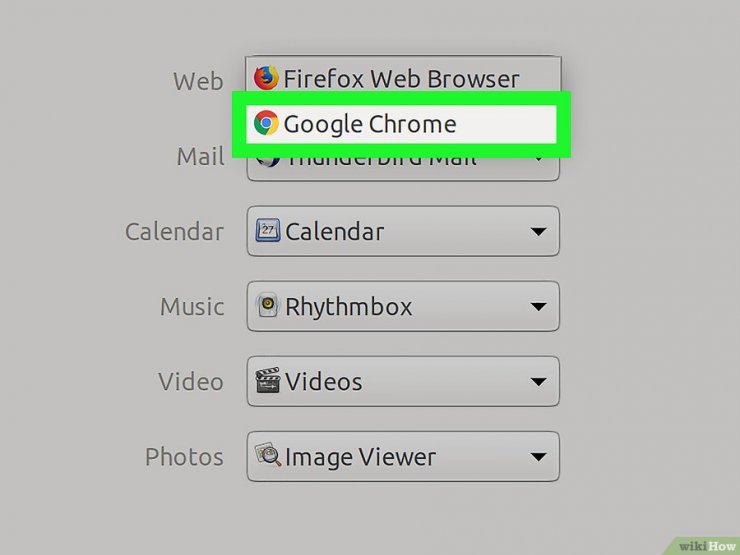Click the Firefox logo icon
The height and width of the screenshot is (555, 740).
(266, 78)
